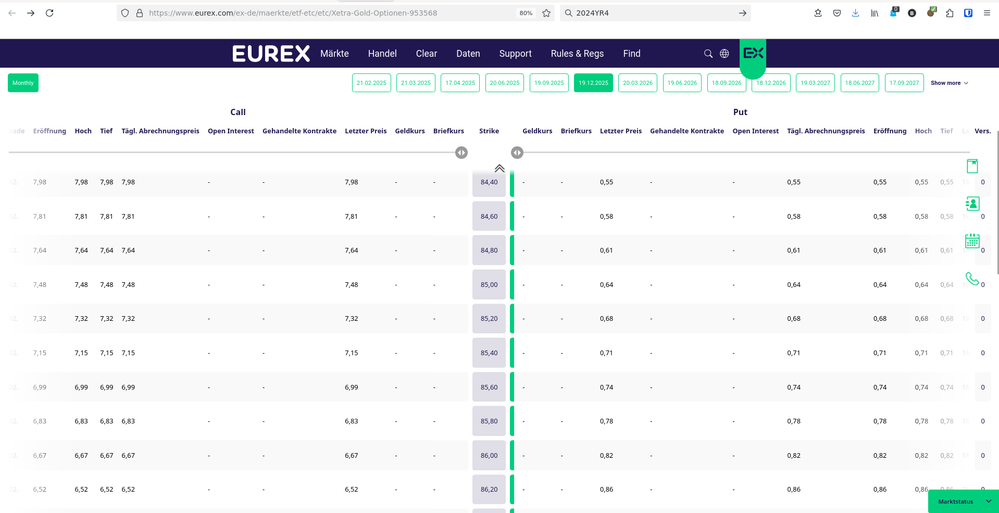The height and width of the screenshot is (513, 999).
Task: Open the Support menu
Action: tap(515, 54)
